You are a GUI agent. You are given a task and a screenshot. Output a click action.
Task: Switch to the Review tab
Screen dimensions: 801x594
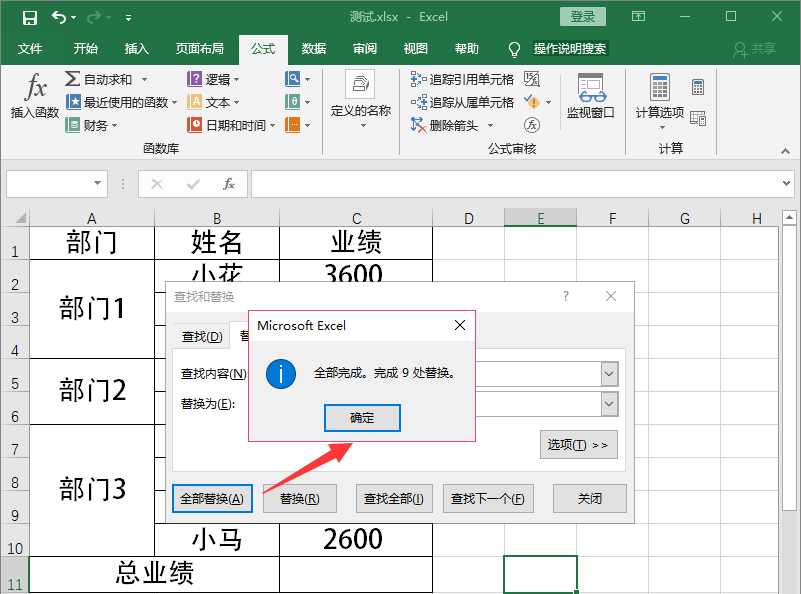pos(365,49)
